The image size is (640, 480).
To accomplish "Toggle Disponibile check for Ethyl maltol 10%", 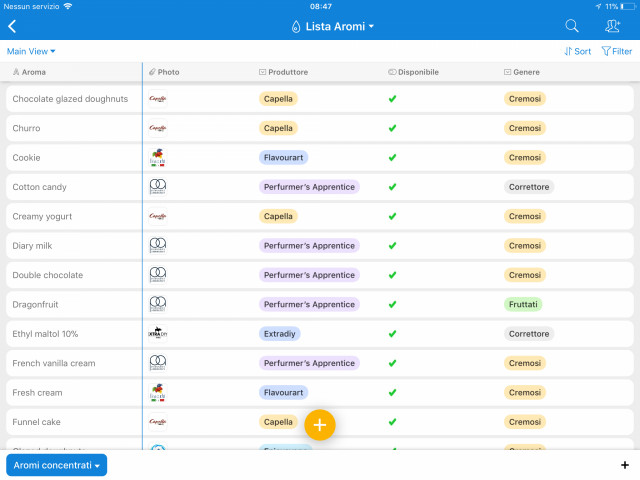I will [392, 334].
